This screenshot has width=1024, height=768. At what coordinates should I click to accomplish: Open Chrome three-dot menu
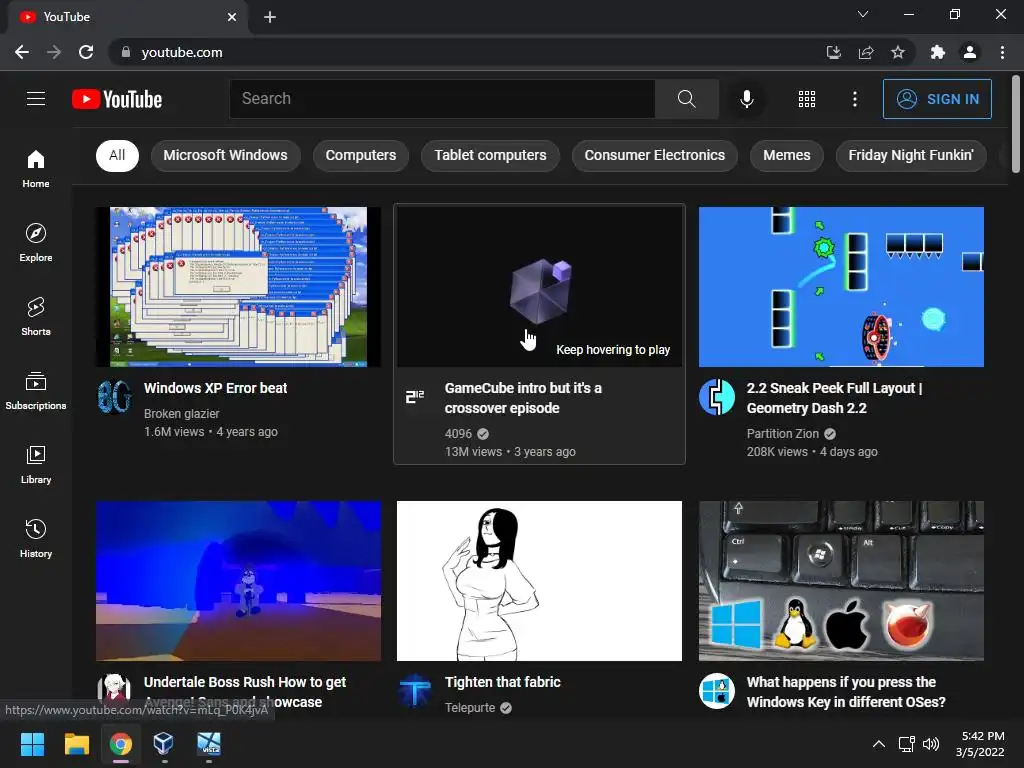click(1002, 52)
